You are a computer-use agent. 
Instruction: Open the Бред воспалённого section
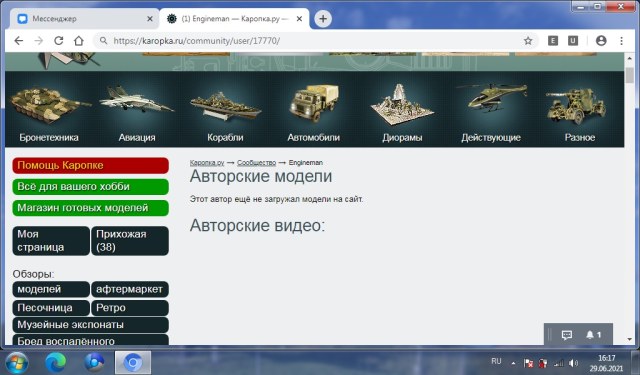coord(91,340)
